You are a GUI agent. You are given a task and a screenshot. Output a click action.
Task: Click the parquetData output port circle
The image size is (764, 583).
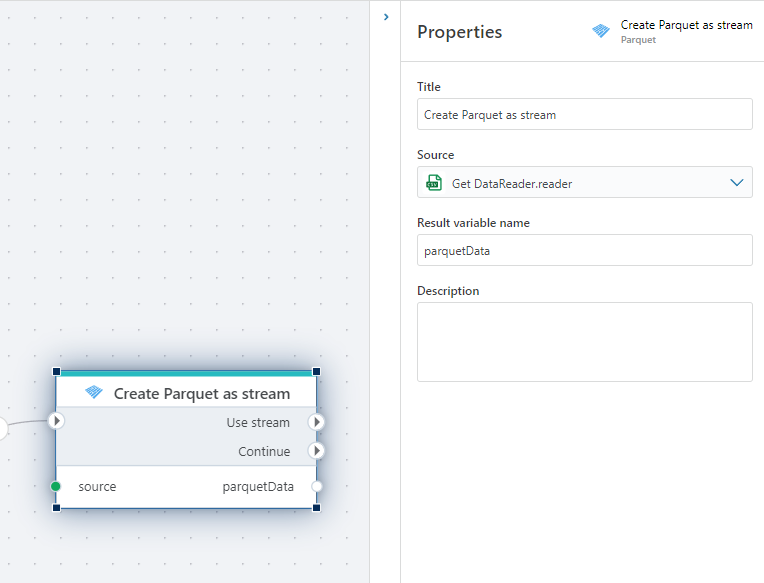(316, 487)
